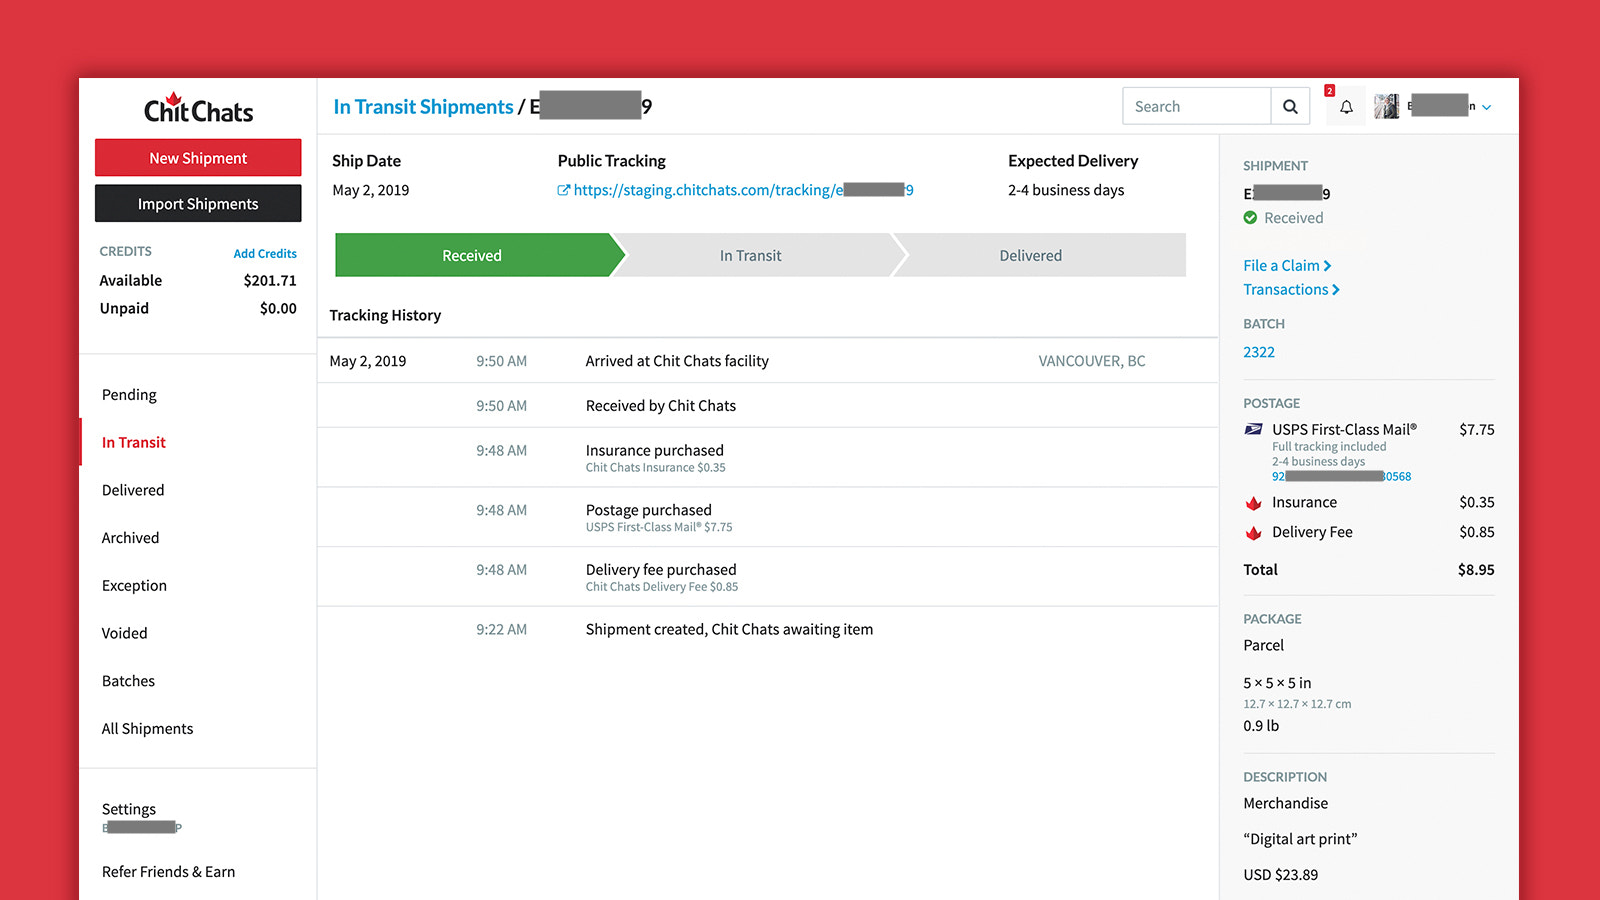Screen dimensions: 1600x900
Task: Click the Add Credits link
Action: (265, 254)
